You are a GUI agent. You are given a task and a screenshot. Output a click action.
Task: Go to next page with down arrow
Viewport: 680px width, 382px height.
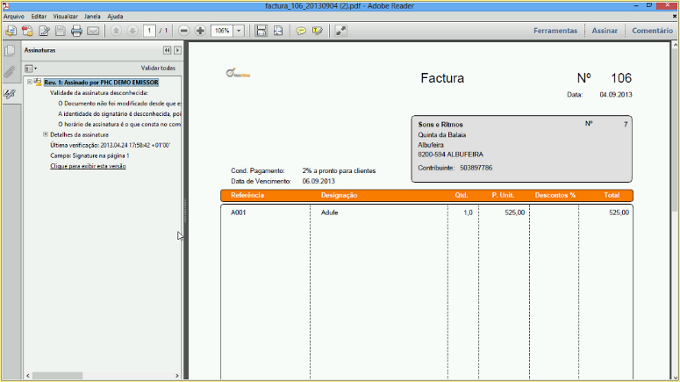point(132,31)
